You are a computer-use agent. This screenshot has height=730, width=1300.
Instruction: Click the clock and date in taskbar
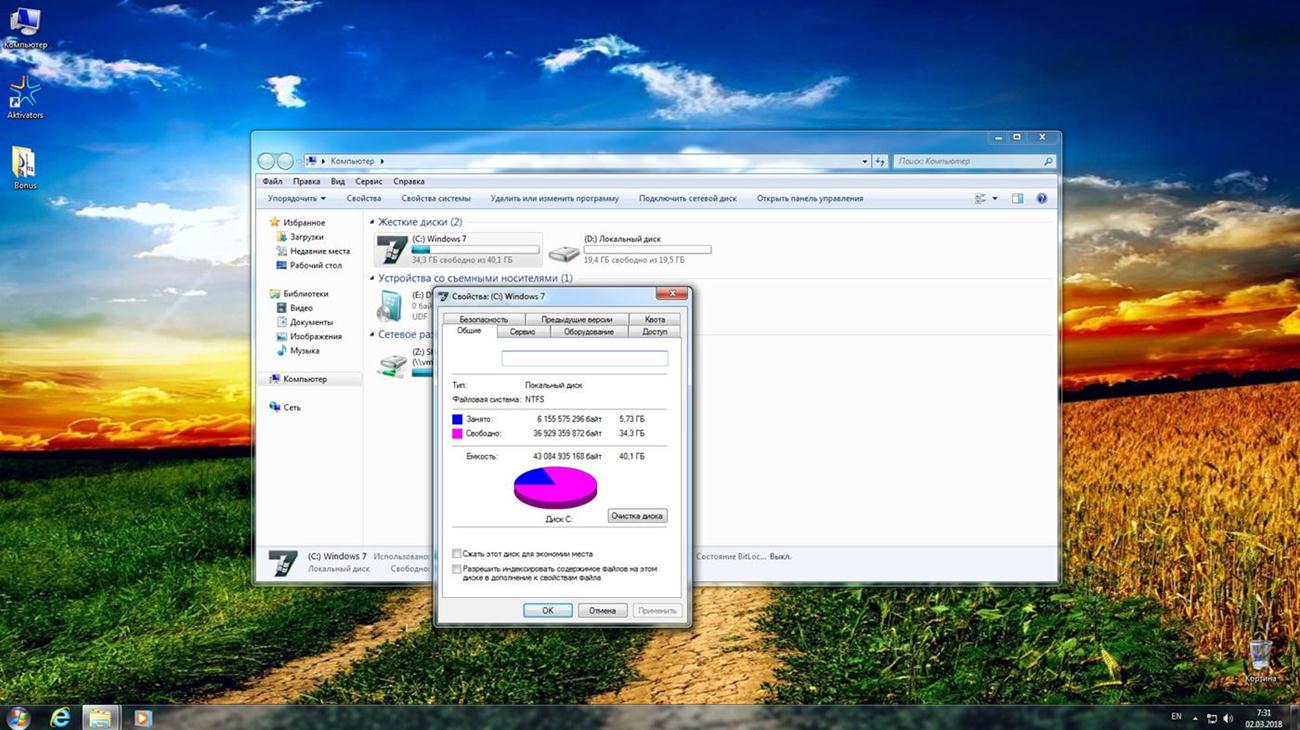pos(1265,718)
